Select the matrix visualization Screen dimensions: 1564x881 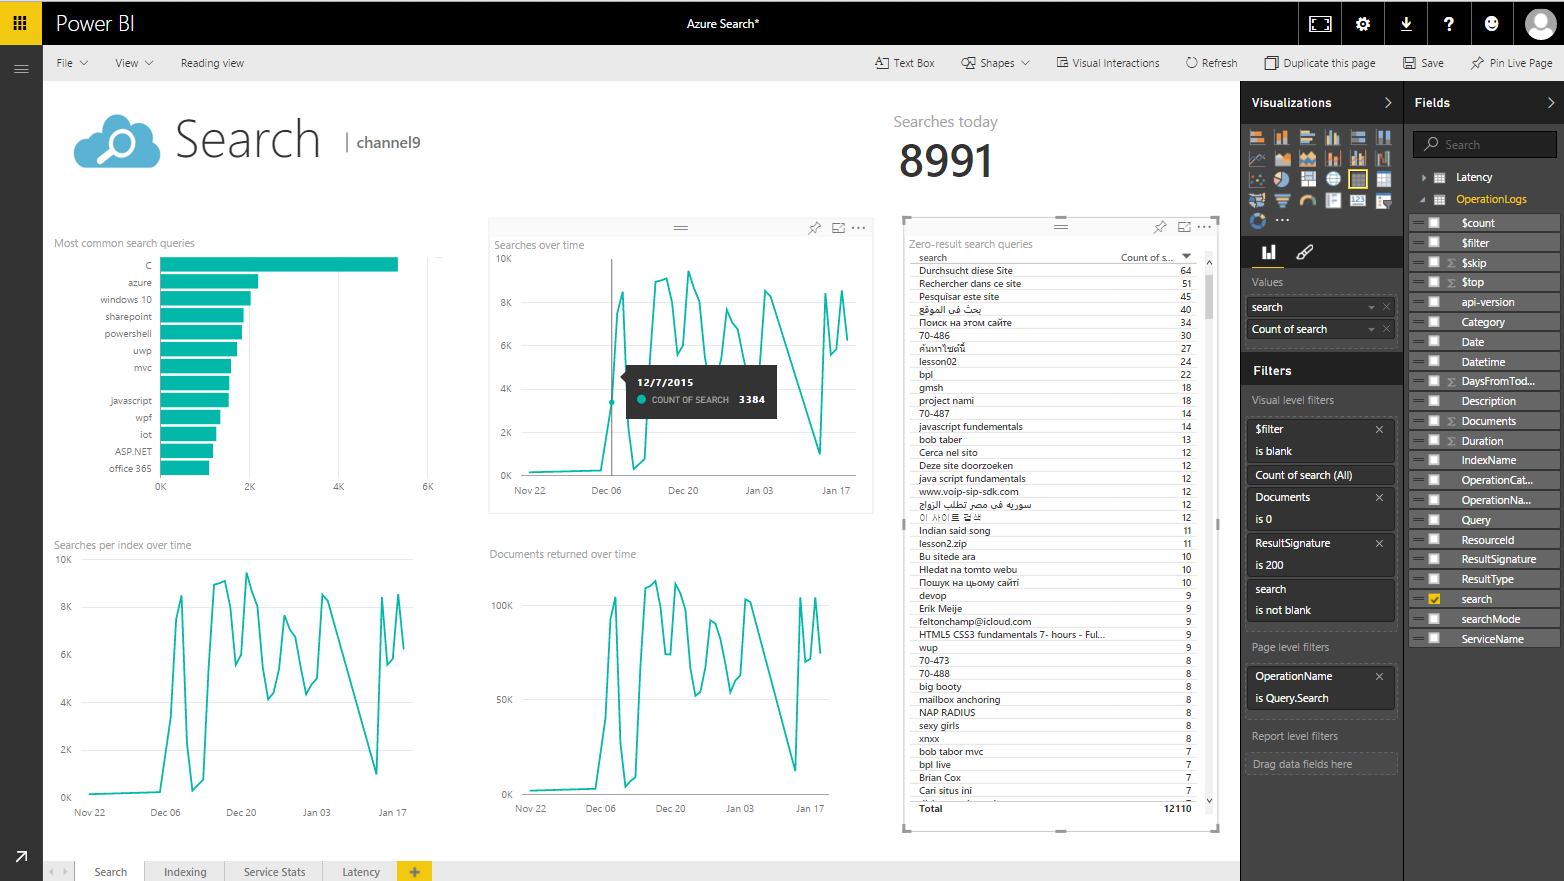[1383, 179]
